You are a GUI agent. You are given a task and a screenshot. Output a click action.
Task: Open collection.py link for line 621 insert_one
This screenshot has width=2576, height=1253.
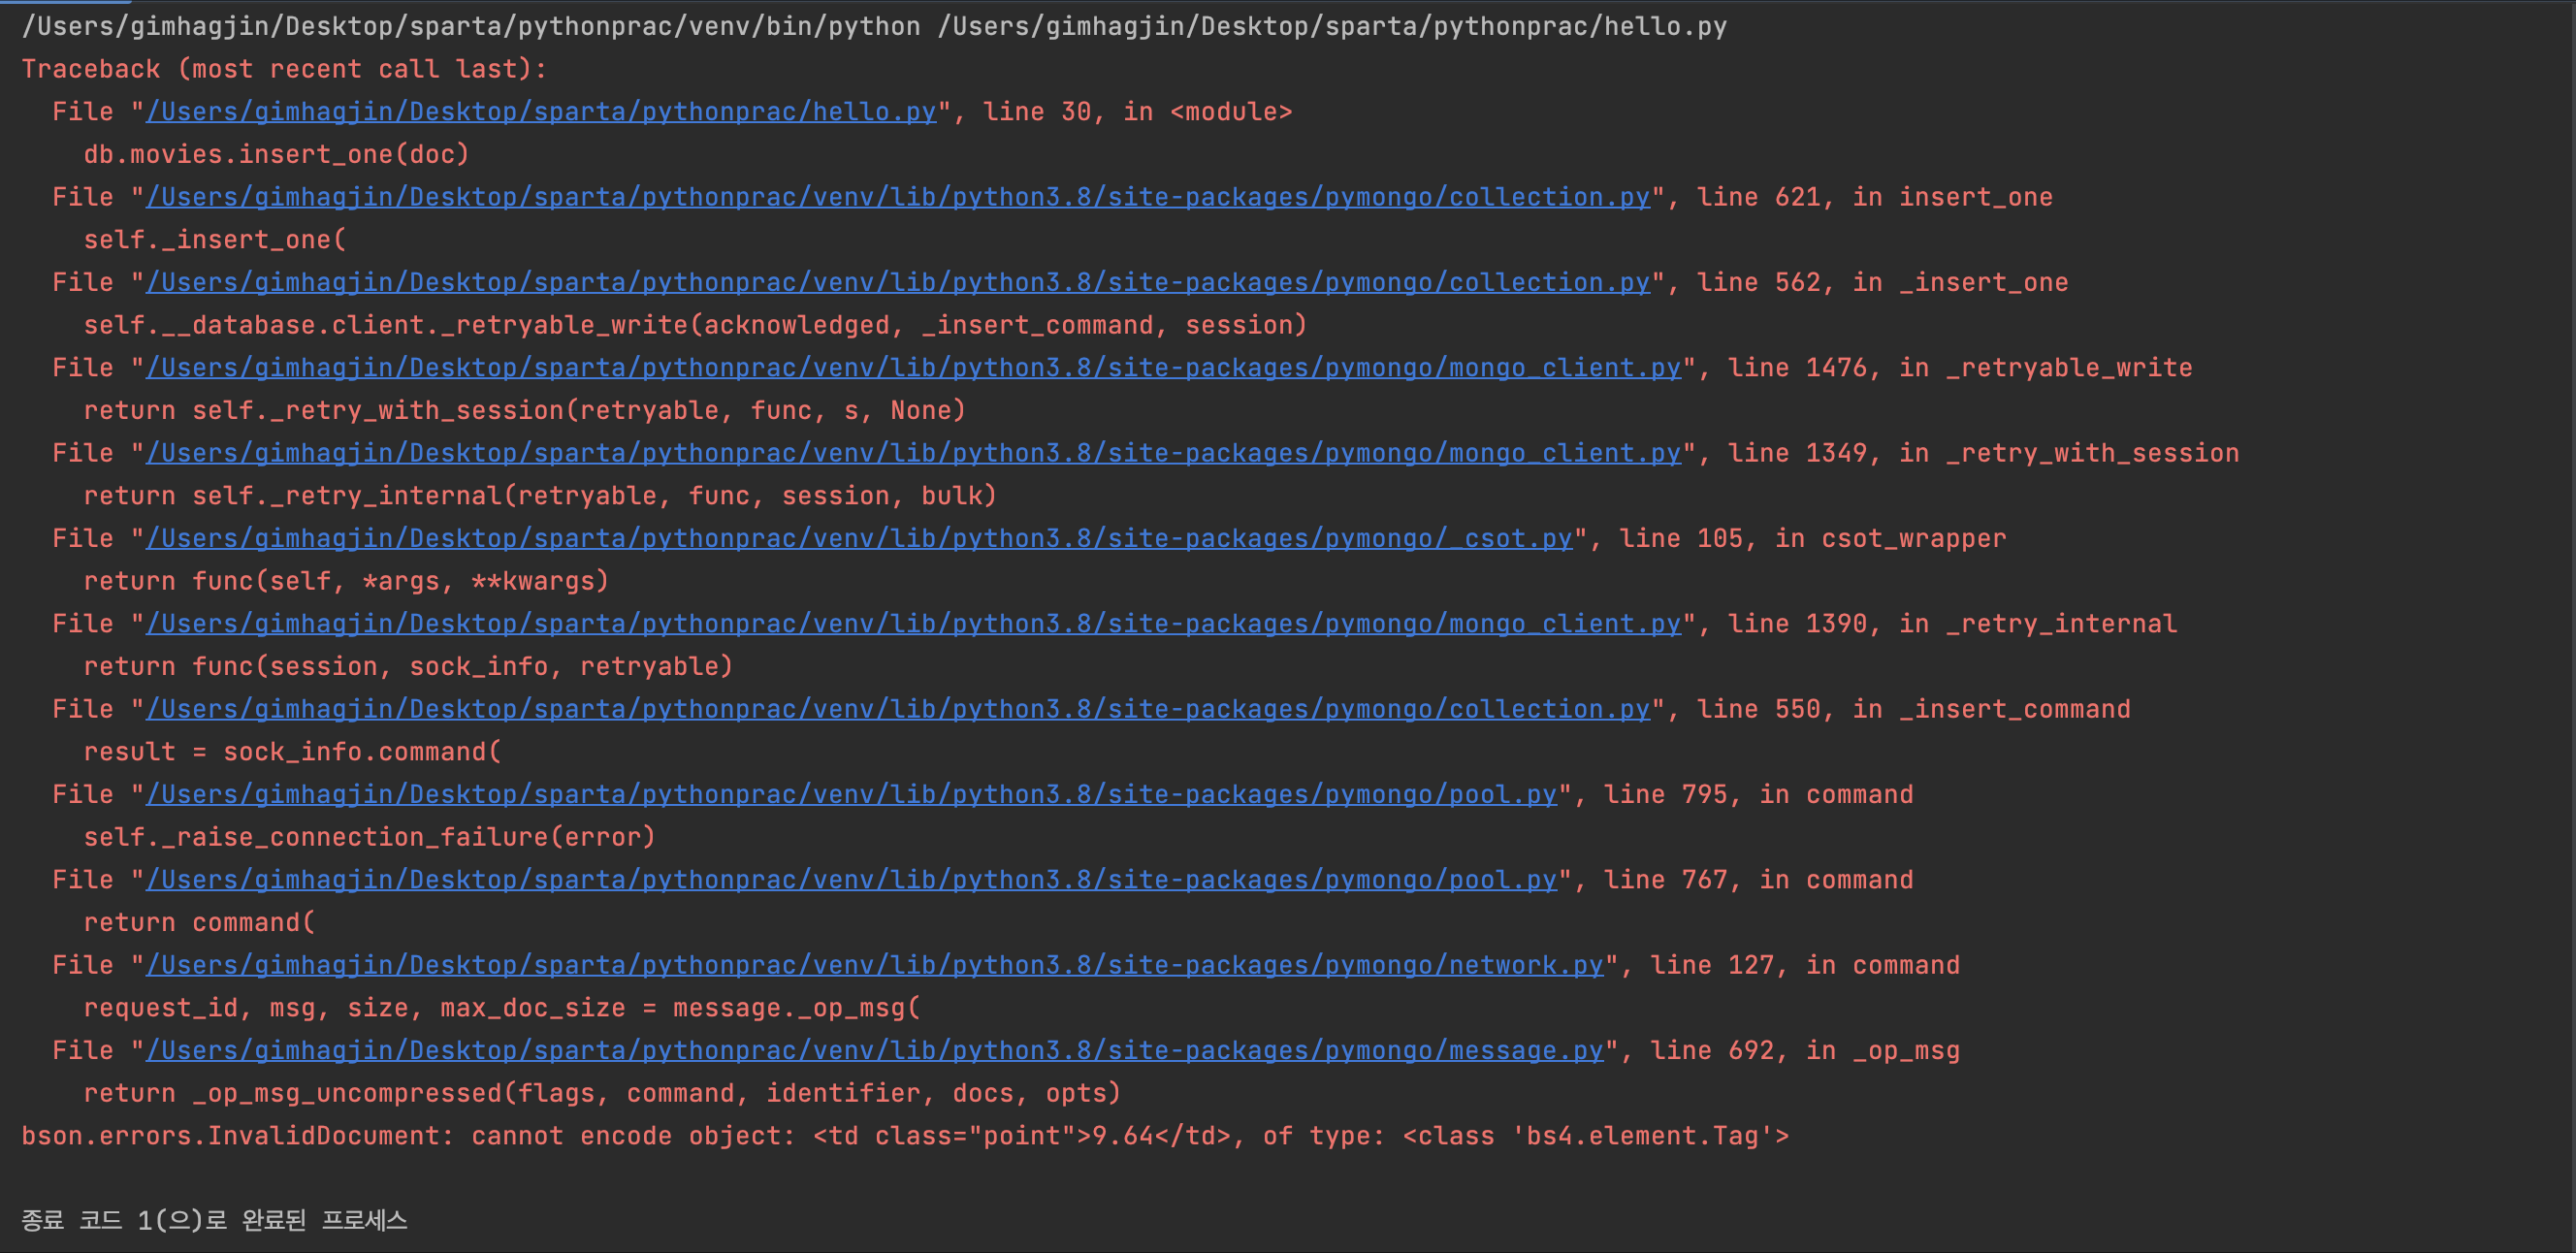(x=898, y=197)
